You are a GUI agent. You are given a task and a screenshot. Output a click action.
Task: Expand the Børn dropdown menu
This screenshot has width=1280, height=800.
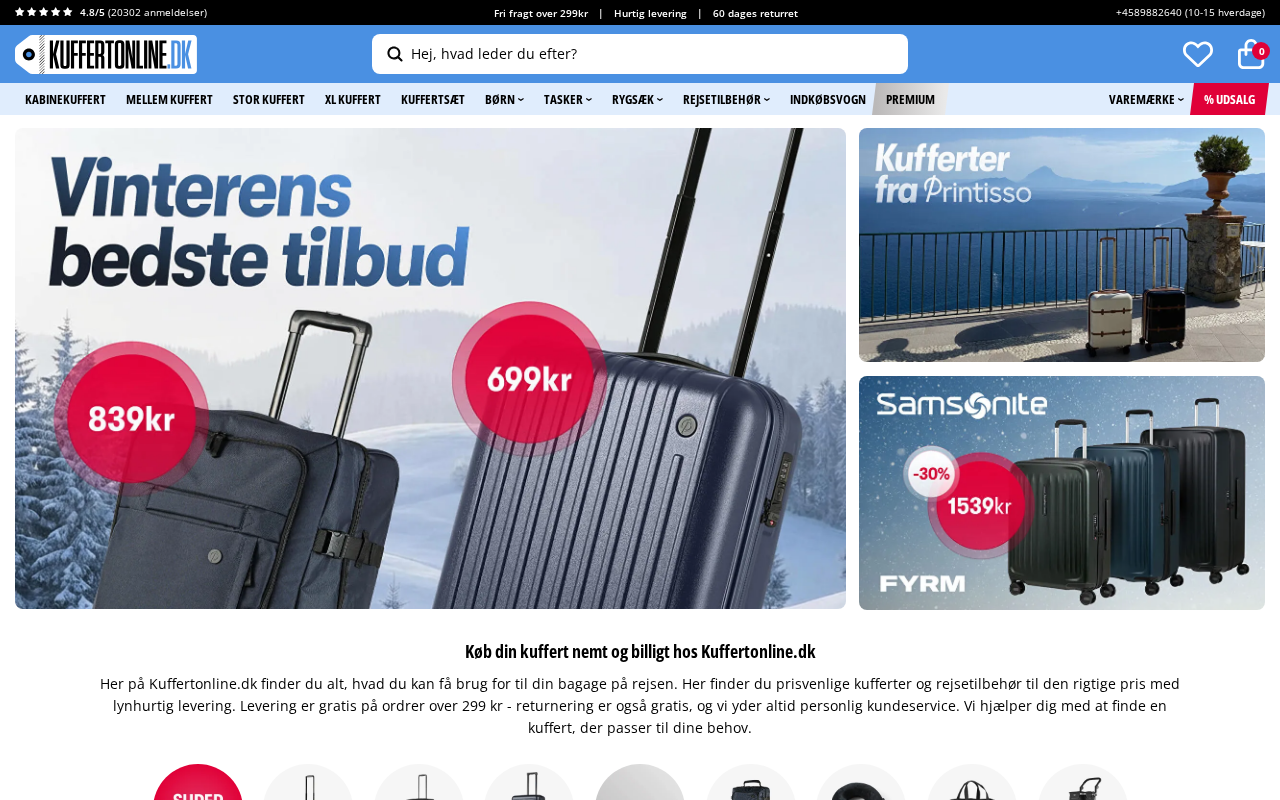504,99
